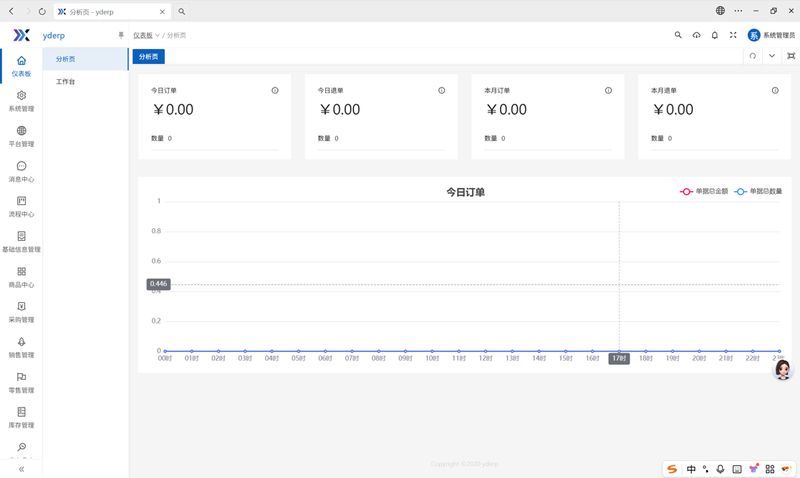Enter fullscreen using the header expand icon
Screen dimensions: 800x478
(733, 35)
